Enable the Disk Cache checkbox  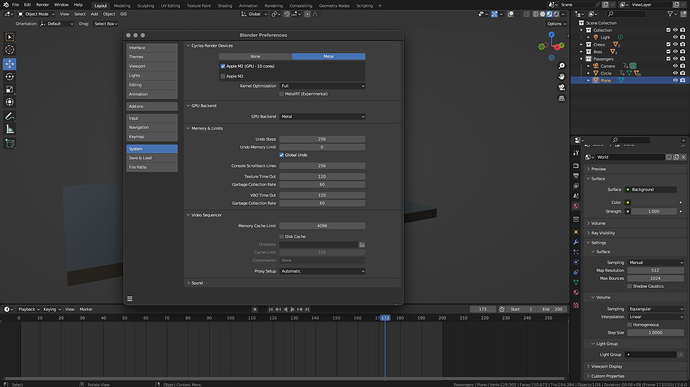tap(282, 236)
